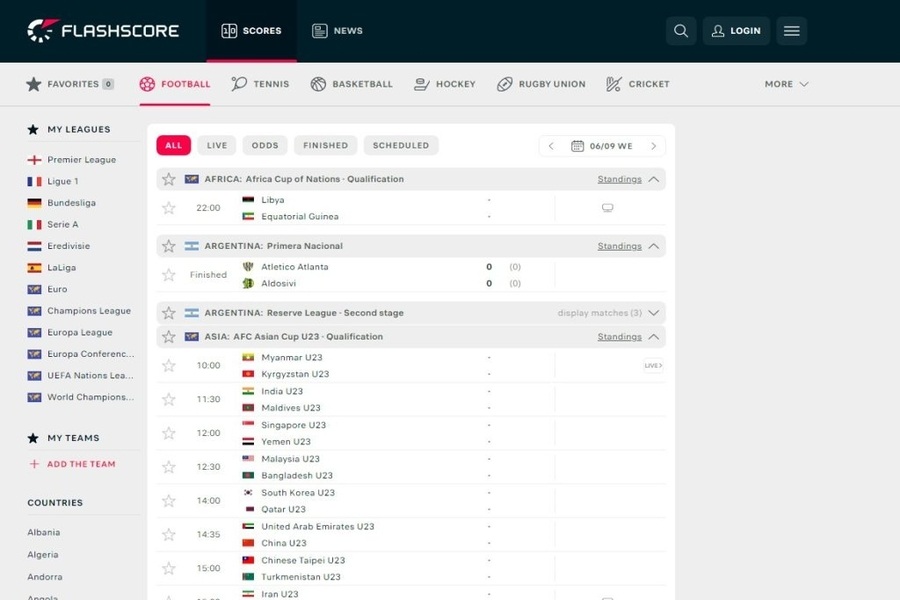Click the Italy flag beside Serie A
Viewport: 900px width, 600px height.
[x=34, y=224]
